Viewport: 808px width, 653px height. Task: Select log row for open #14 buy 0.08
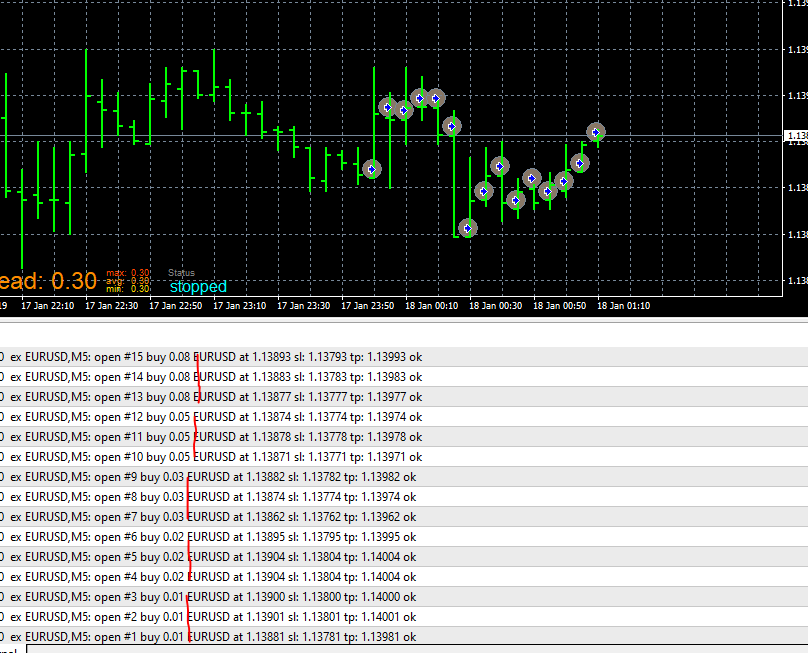point(404,377)
